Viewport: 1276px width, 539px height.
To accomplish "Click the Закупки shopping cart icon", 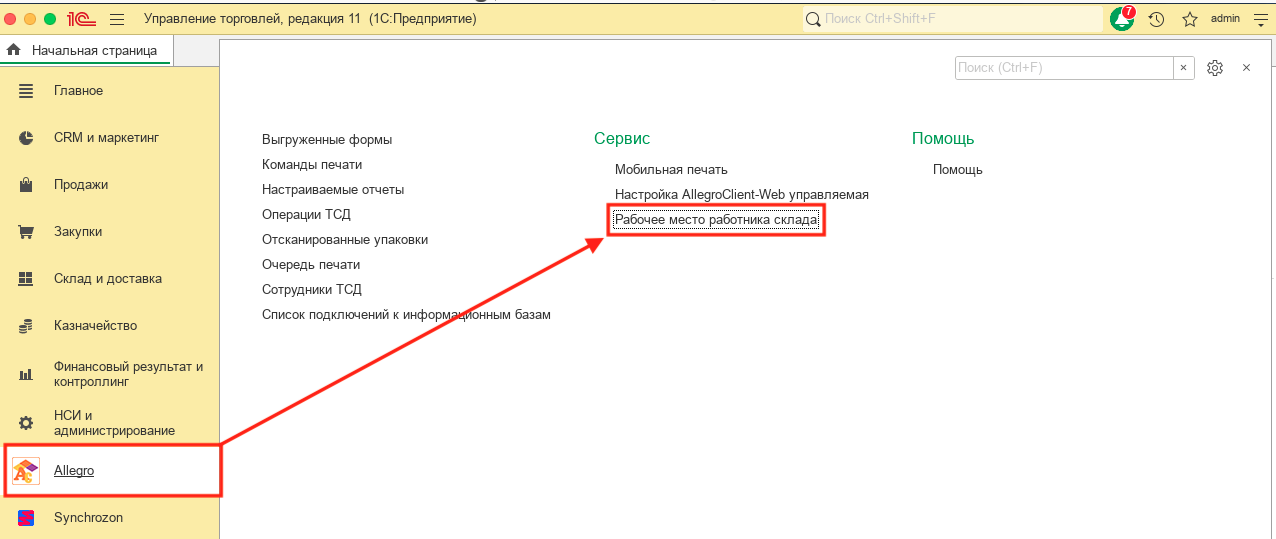I will [x=26, y=231].
